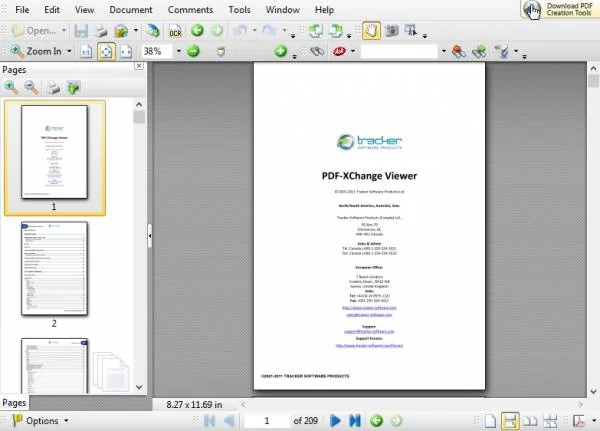
Task: Expand the search provider dropdown arrow
Action: click(x=353, y=51)
